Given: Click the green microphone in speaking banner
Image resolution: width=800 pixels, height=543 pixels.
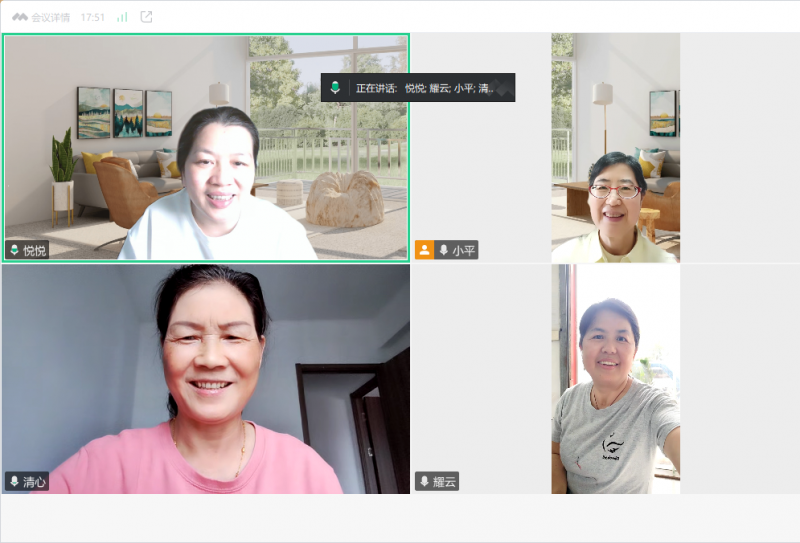Looking at the screenshot, I should (x=336, y=88).
